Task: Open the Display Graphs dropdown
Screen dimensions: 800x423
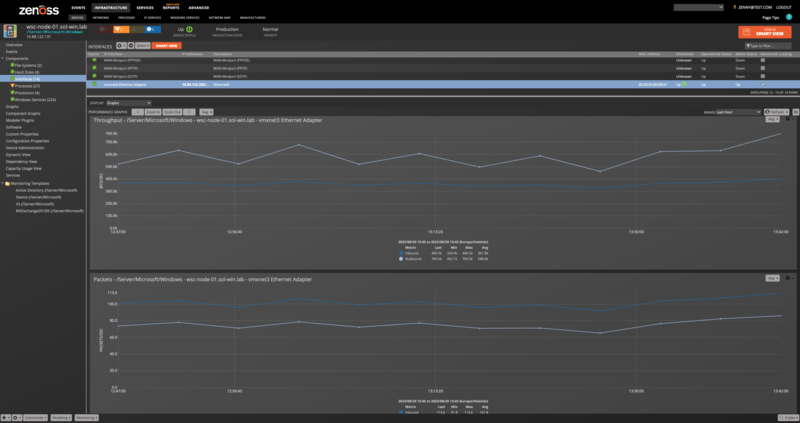Action: click(129, 103)
